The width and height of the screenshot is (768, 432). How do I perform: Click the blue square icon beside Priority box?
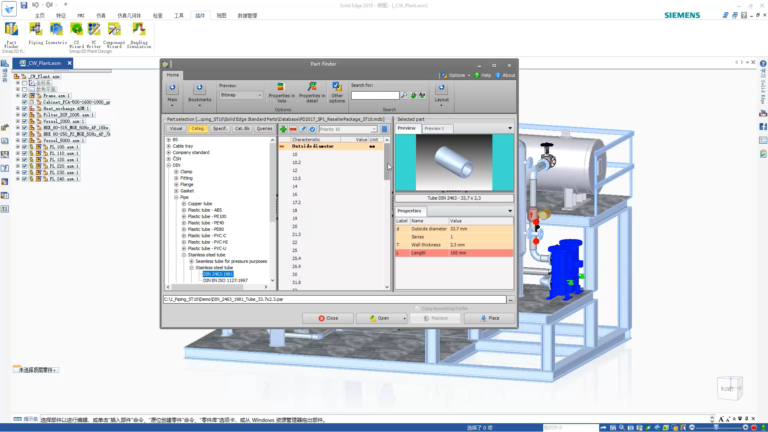pos(384,129)
